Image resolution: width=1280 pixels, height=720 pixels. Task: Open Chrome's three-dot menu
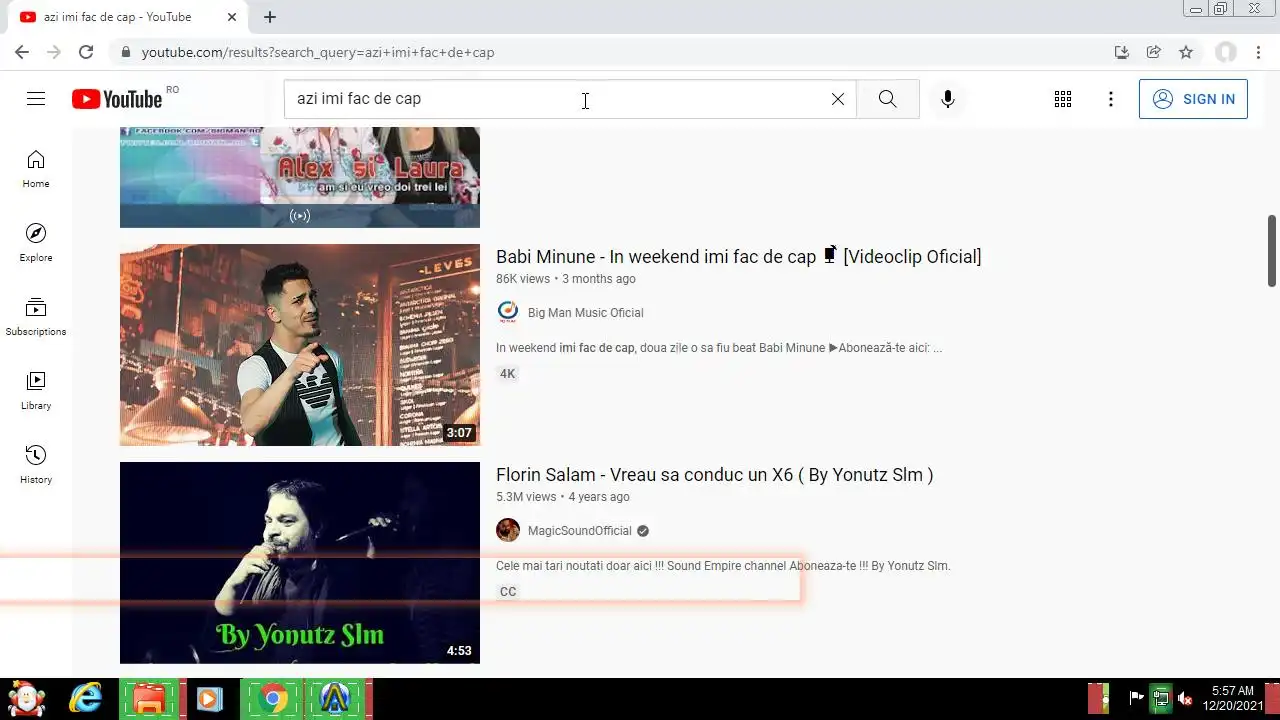tap(1259, 52)
